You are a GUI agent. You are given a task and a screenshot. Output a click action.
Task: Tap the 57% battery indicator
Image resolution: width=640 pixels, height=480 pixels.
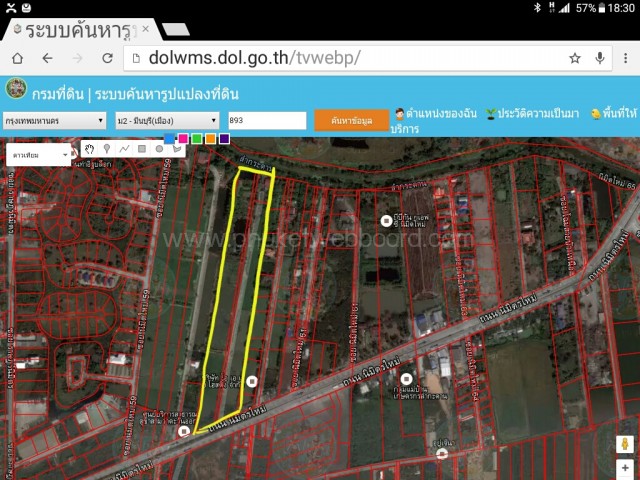click(x=591, y=8)
